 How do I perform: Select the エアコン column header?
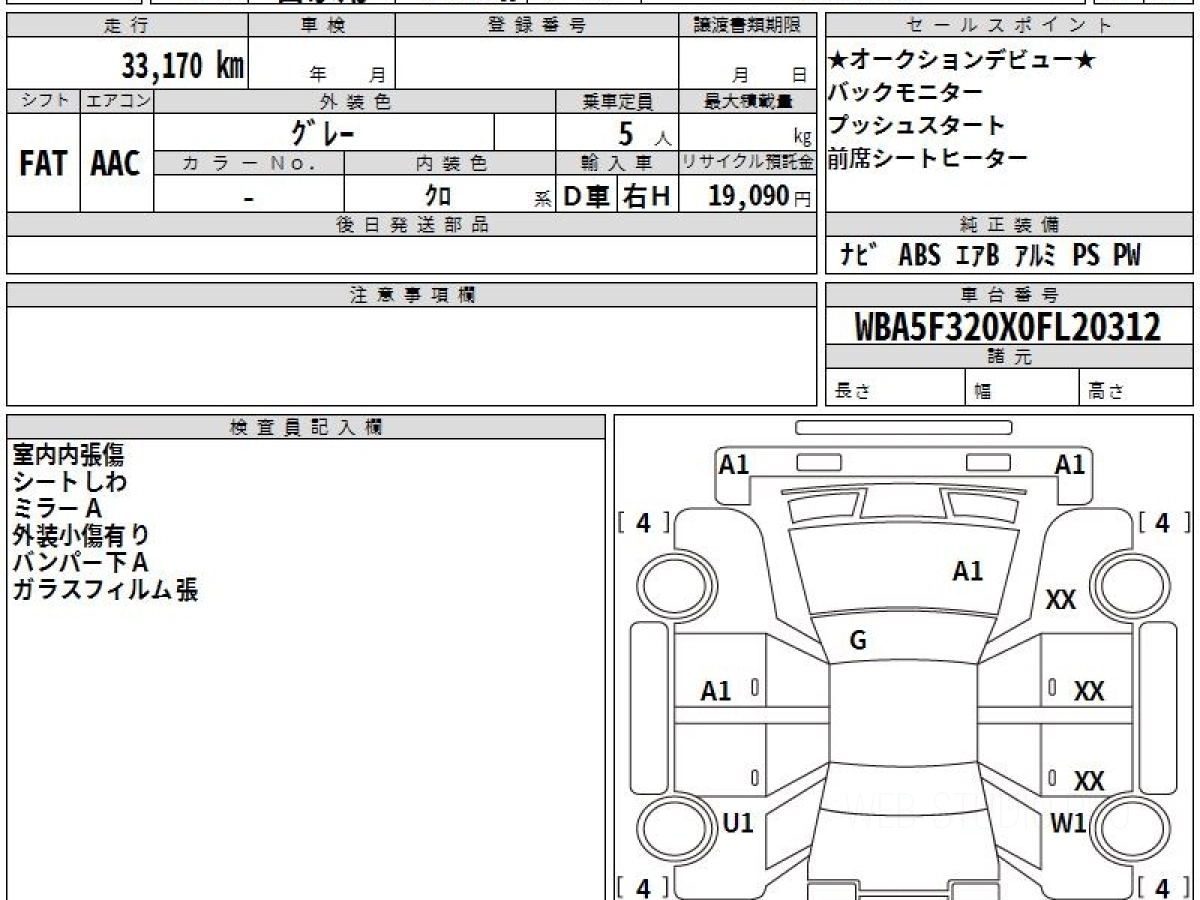[x=117, y=101]
